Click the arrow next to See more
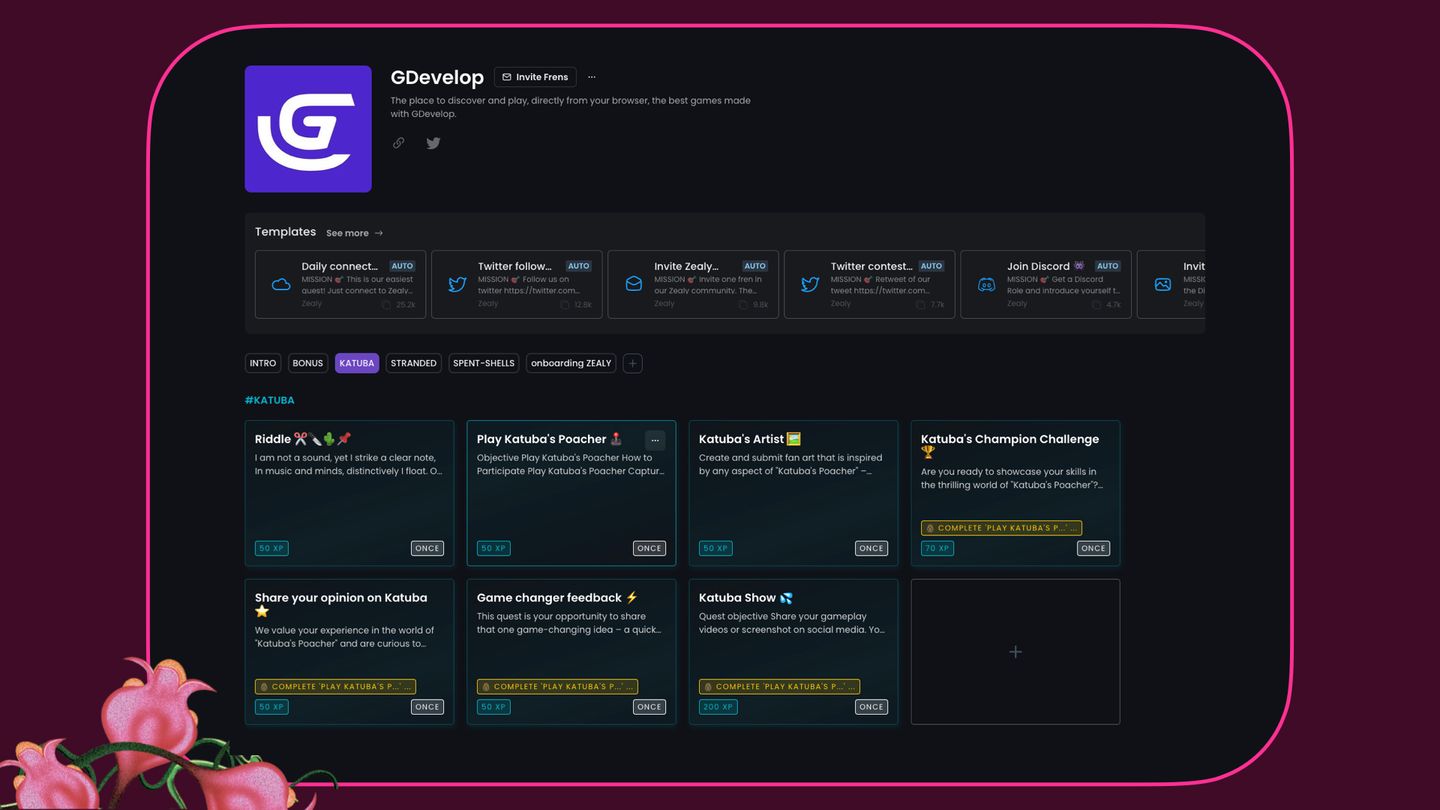 click(x=379, y=233)
